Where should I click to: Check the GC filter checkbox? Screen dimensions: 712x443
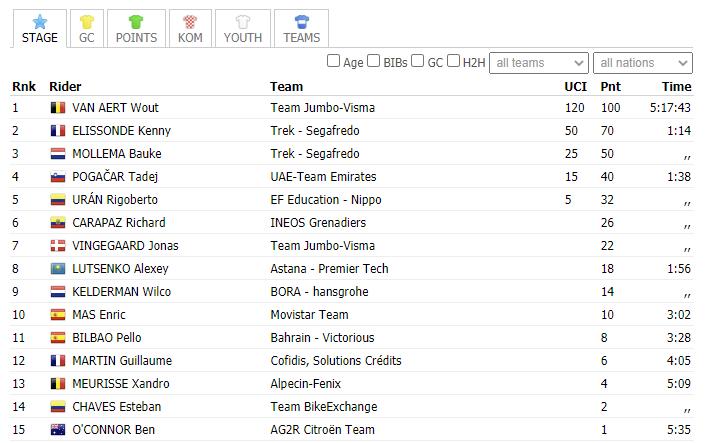(x=417, y=61)
